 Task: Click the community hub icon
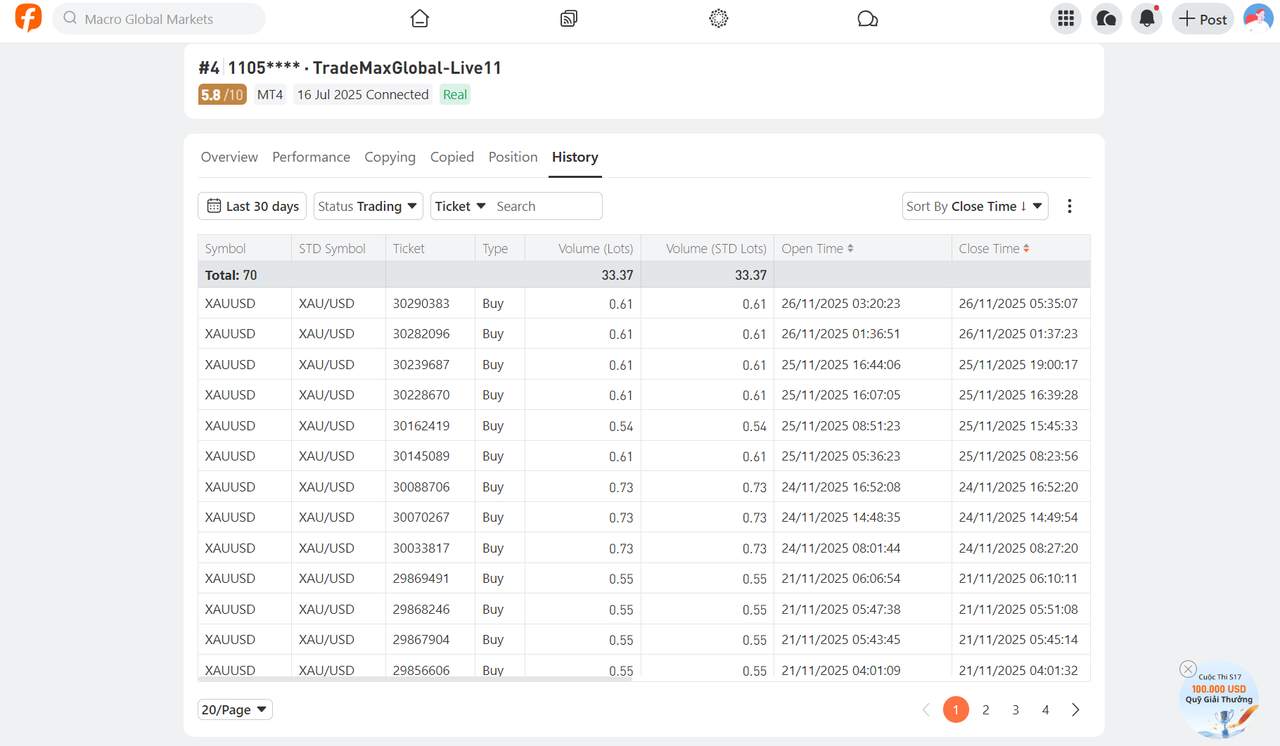[718, 17]
